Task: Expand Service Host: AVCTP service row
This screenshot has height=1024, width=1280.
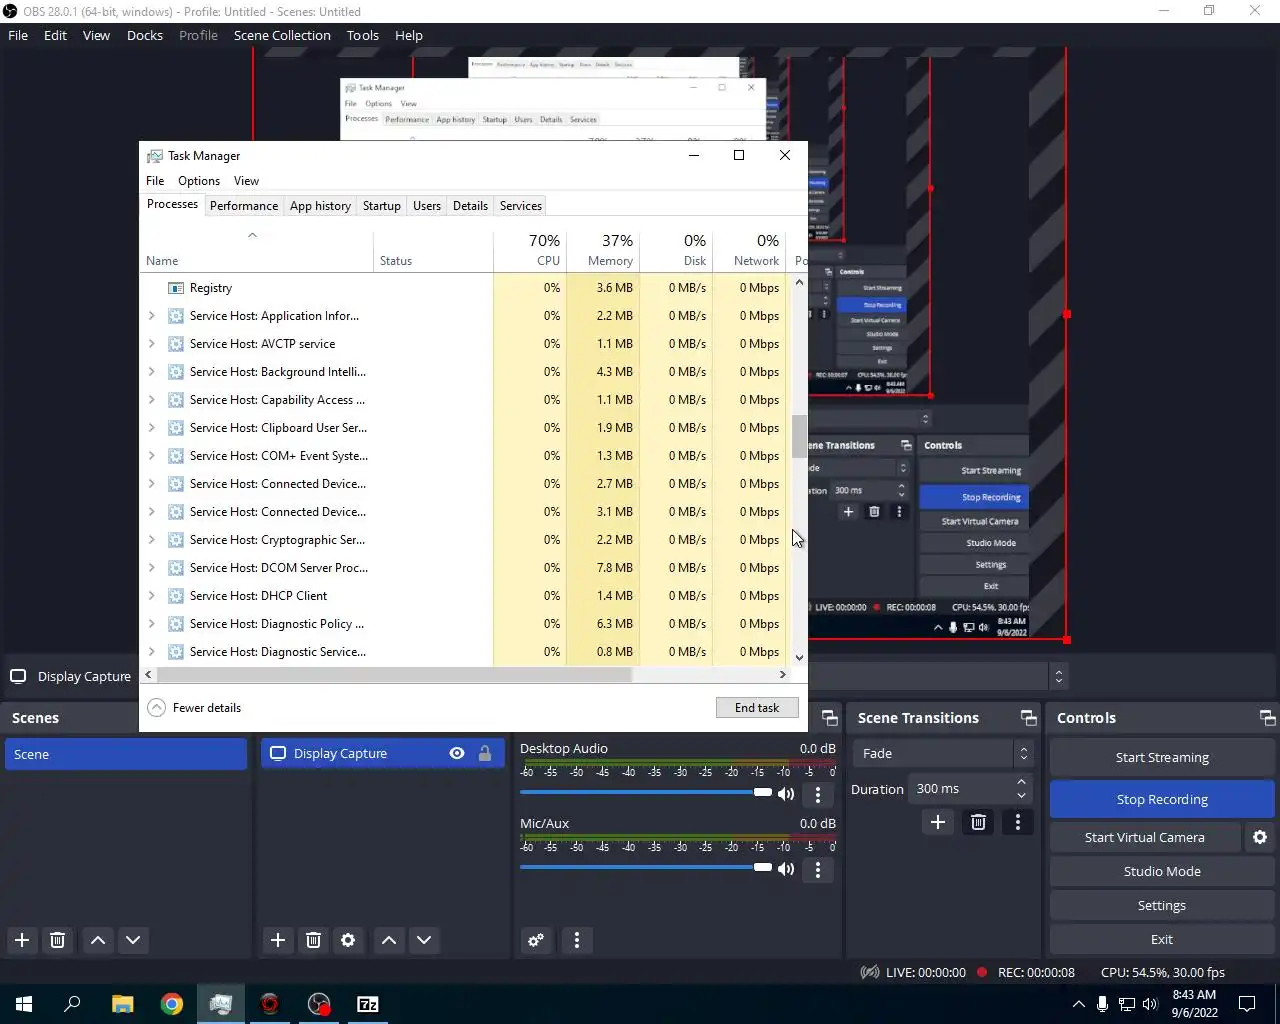Action: click(x=152, y=344)
